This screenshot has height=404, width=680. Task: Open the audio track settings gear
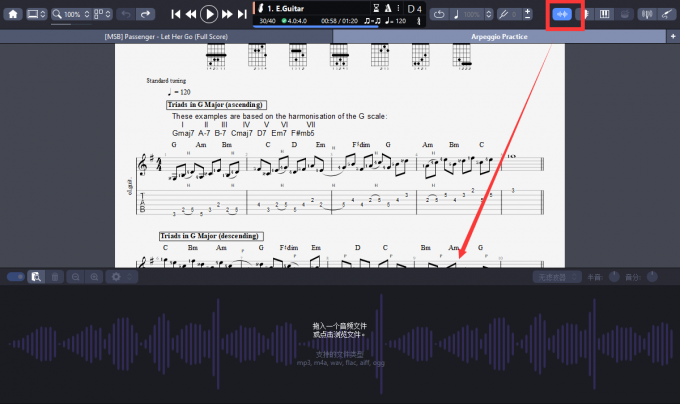click(116, 276)
